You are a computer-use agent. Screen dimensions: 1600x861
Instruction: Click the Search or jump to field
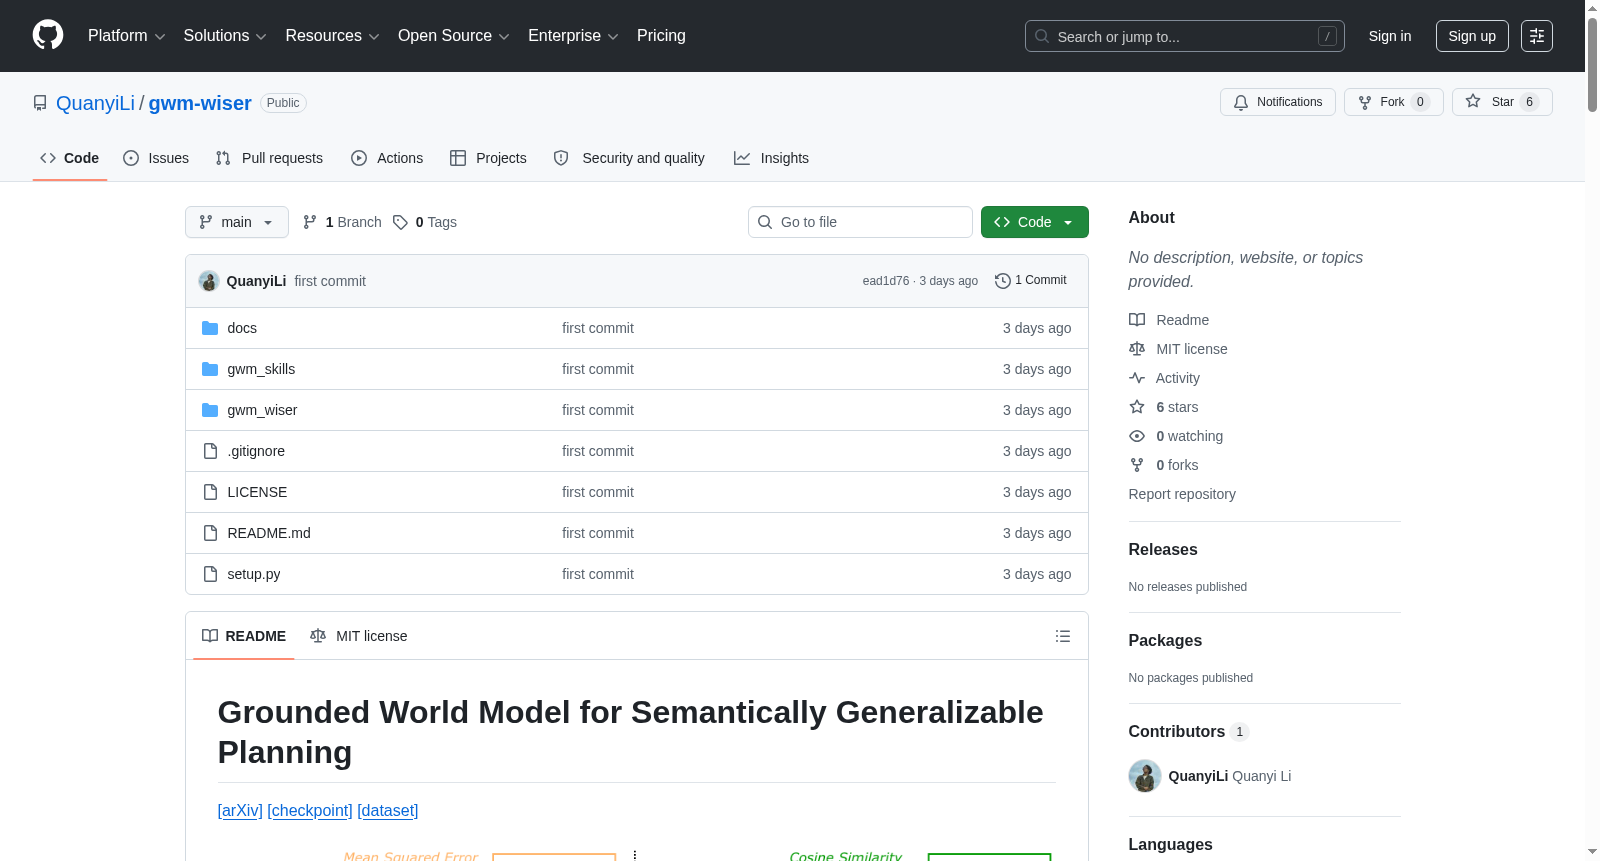[1185, 36]
